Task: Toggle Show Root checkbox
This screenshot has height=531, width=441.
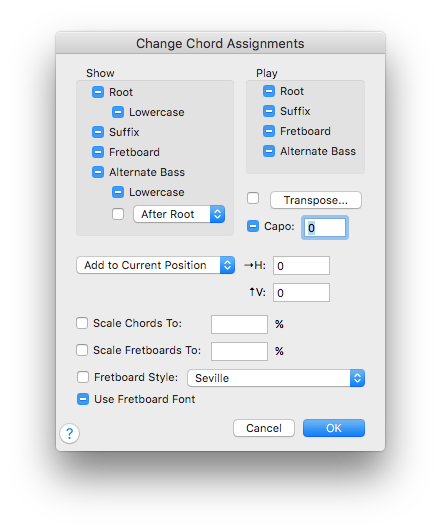Action: [98, 92]
